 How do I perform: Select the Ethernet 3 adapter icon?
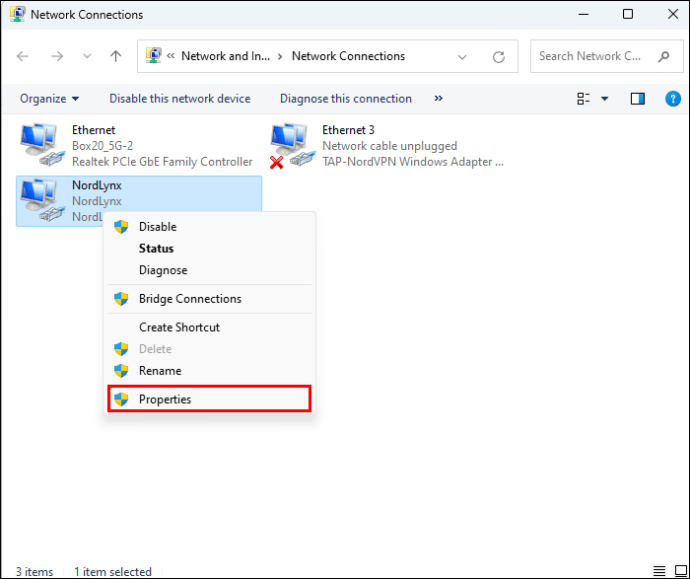coord(293,146)
